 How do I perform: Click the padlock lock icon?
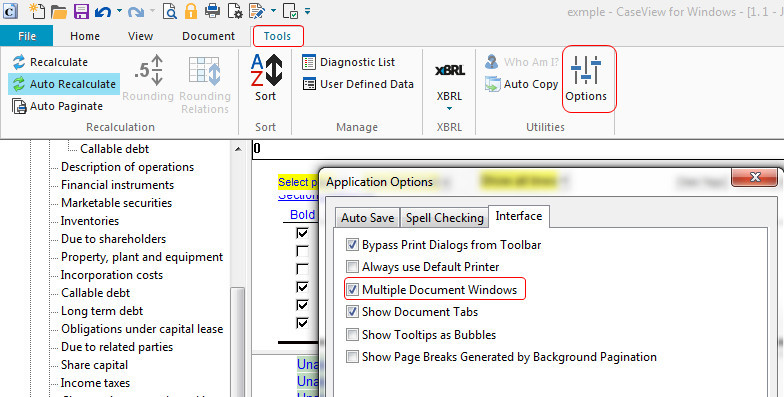[x=190, y=11]
